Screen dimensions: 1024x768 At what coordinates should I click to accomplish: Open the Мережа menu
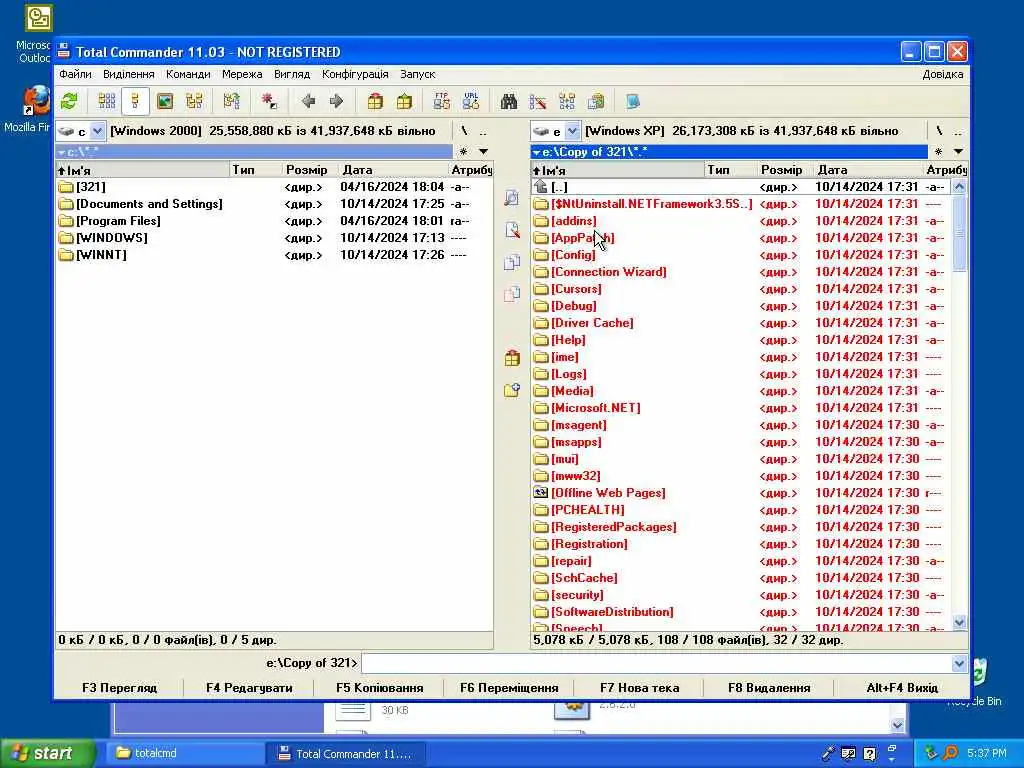pyautogui.click(x=242, y=74)
